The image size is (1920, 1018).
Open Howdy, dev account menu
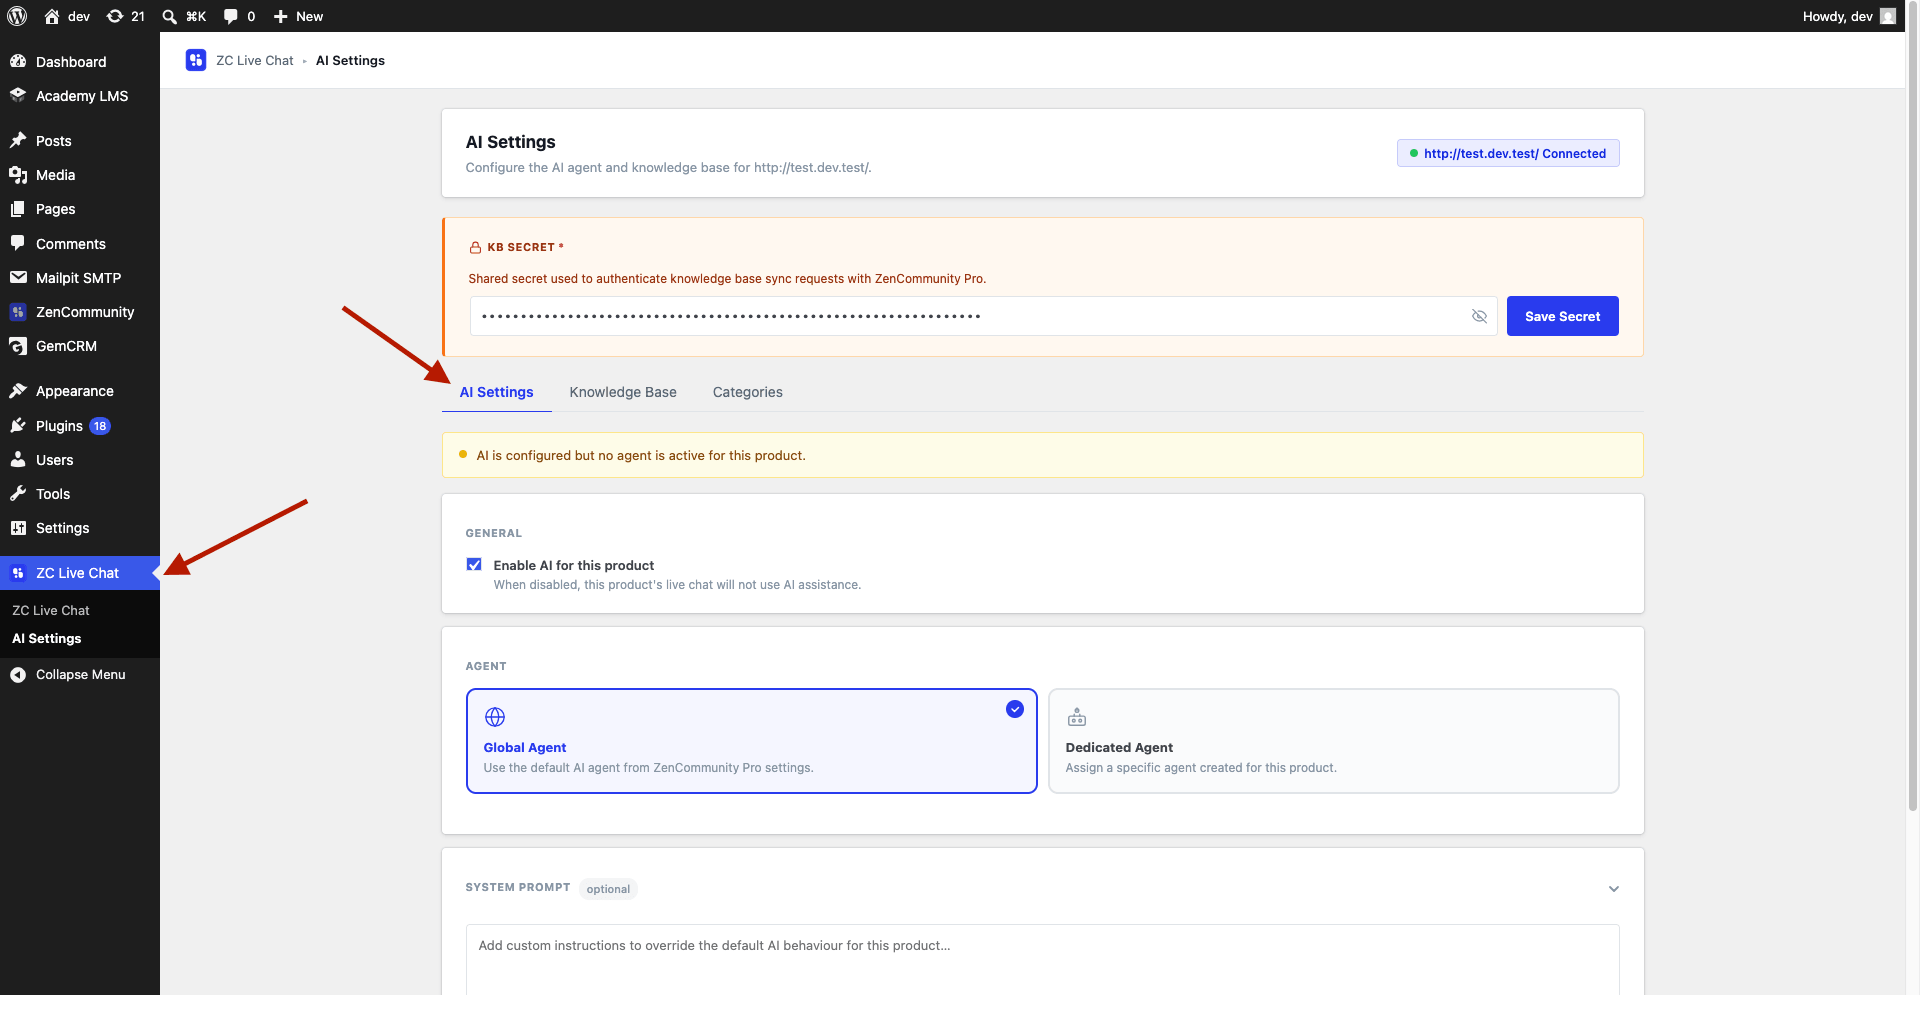pos(1848,16)
